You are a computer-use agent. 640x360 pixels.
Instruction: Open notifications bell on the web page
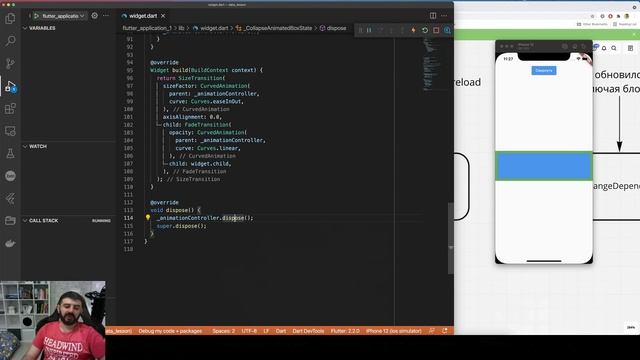[604, 48]
